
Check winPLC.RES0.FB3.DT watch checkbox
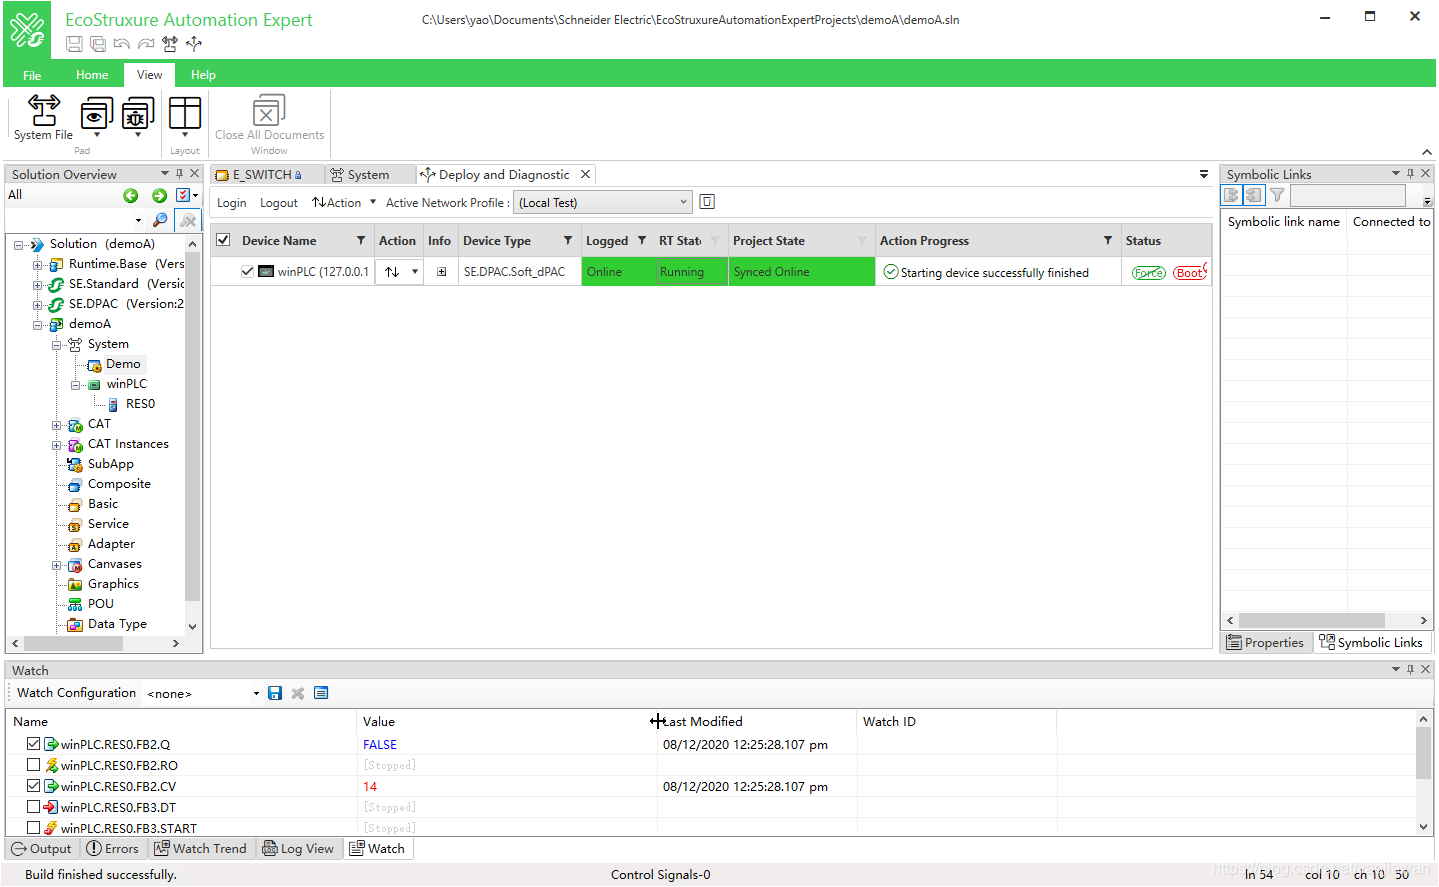[x=34, y=807]
